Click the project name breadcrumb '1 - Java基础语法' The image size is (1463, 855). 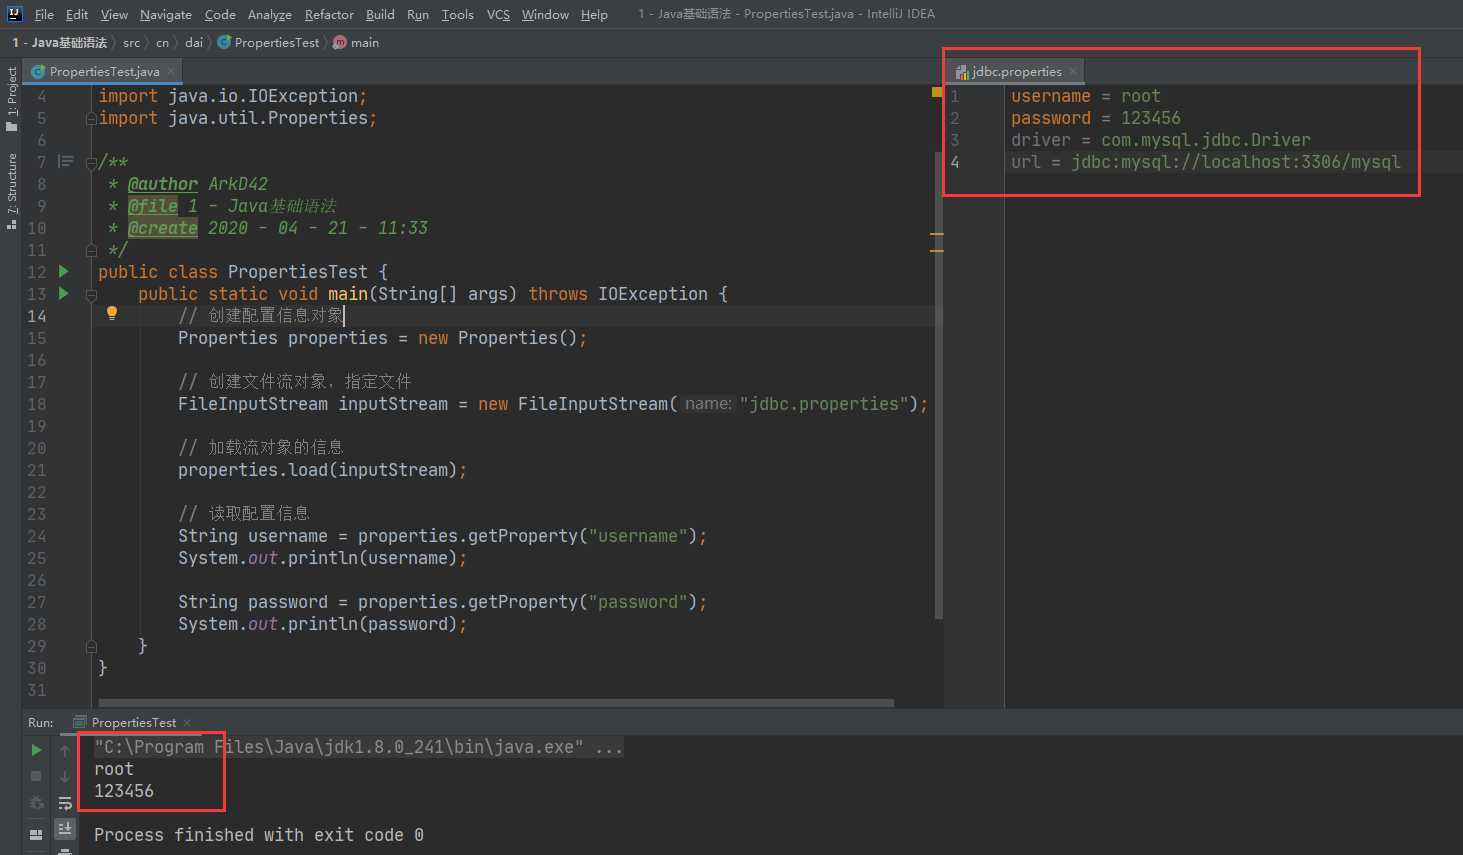(59, 42)
